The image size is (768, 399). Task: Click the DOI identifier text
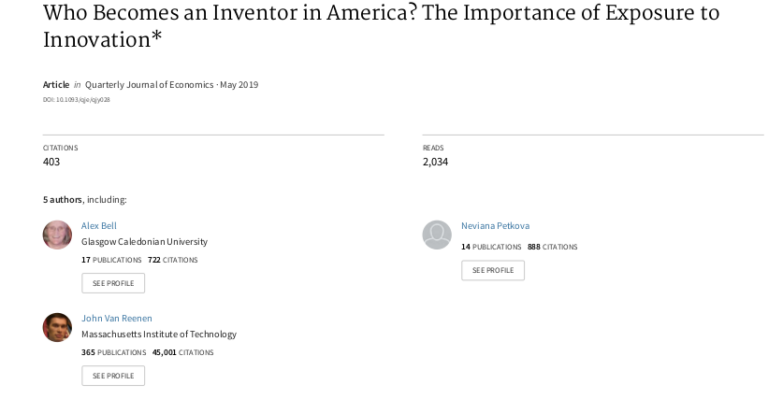(x=76, y=99)
